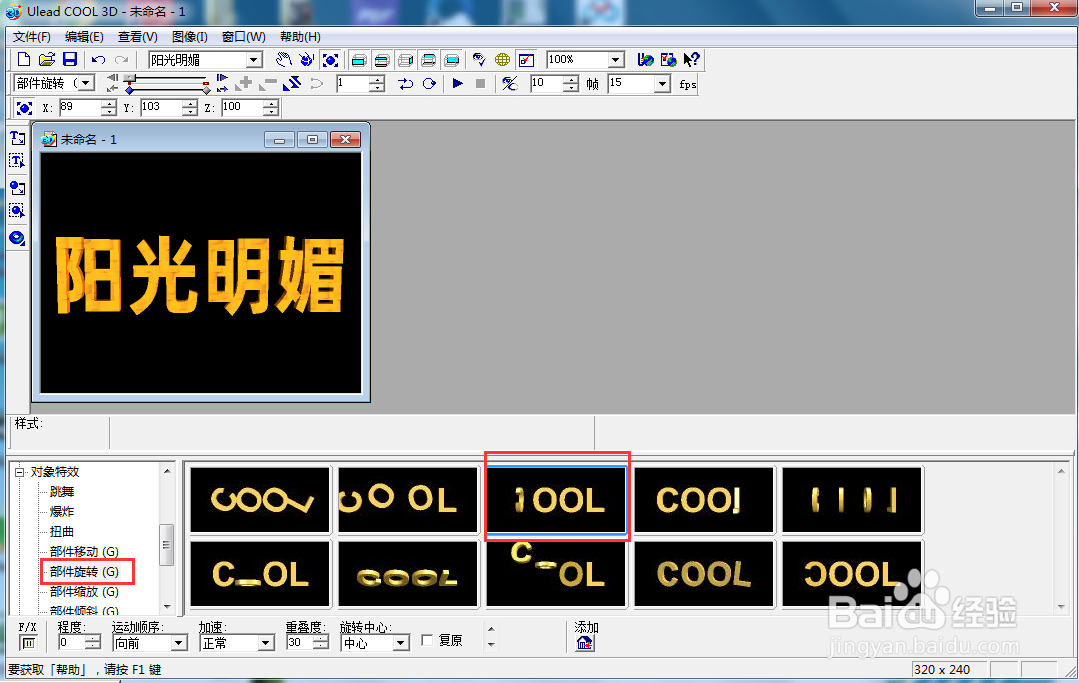Viewport: 1079px width, 683px height.
Task: Toggle loop mode icon
Action: pyautogui.click(x=429, y=84)
